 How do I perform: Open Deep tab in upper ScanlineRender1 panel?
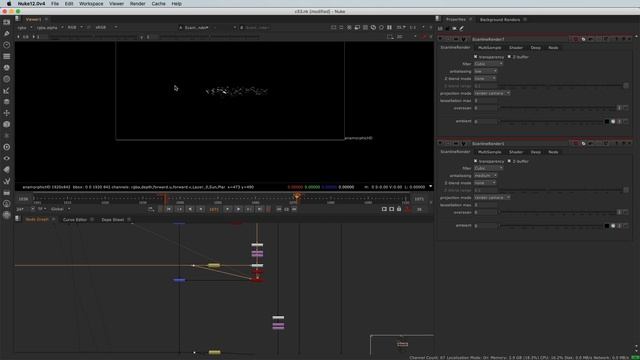536,48
